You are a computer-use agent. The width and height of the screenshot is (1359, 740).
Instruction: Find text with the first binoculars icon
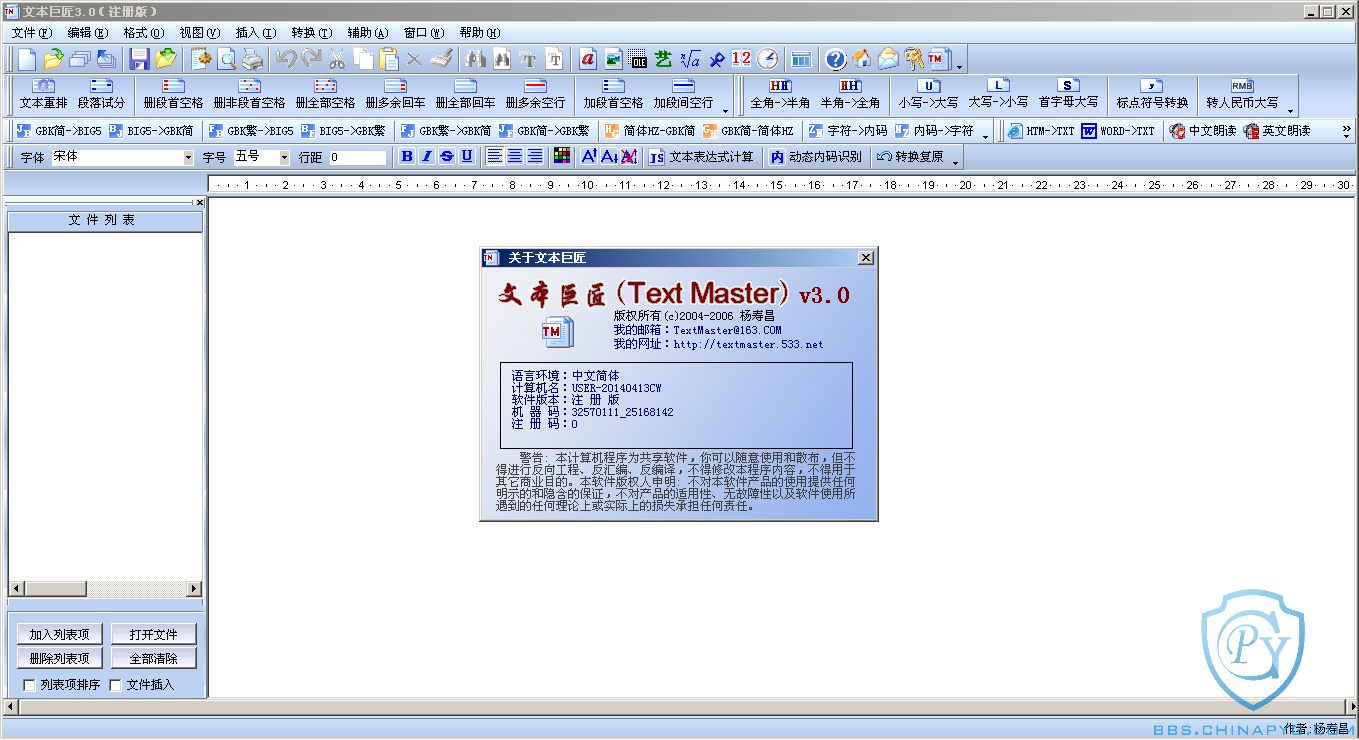point(476,59)
